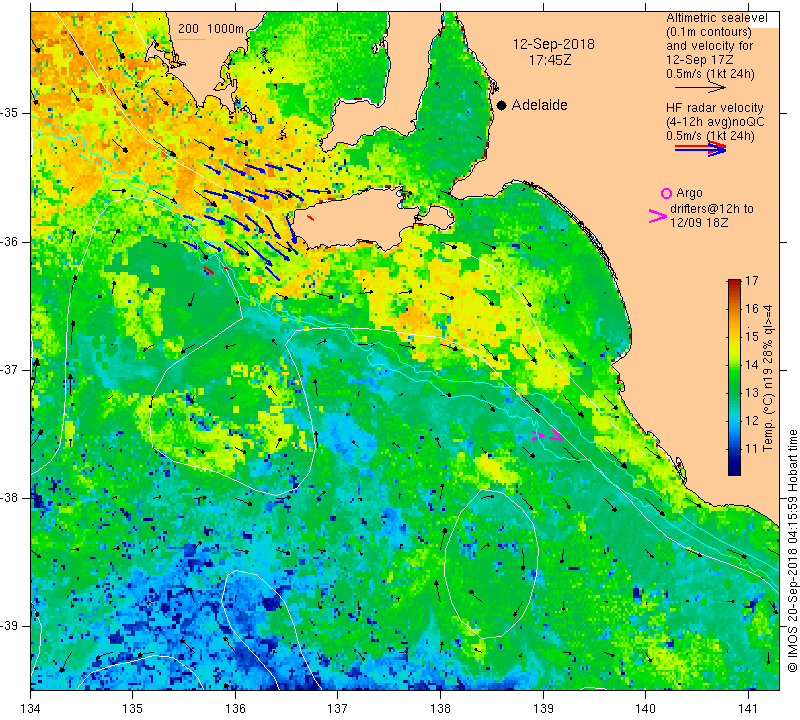
Task: Click the 12/09 18Z legend text
Action: tap(698, 223)
